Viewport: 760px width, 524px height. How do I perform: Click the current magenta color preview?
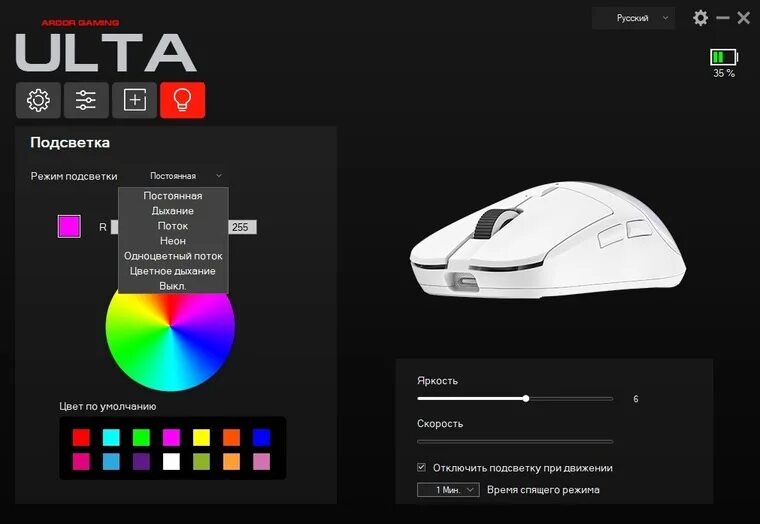coord(69,226)
